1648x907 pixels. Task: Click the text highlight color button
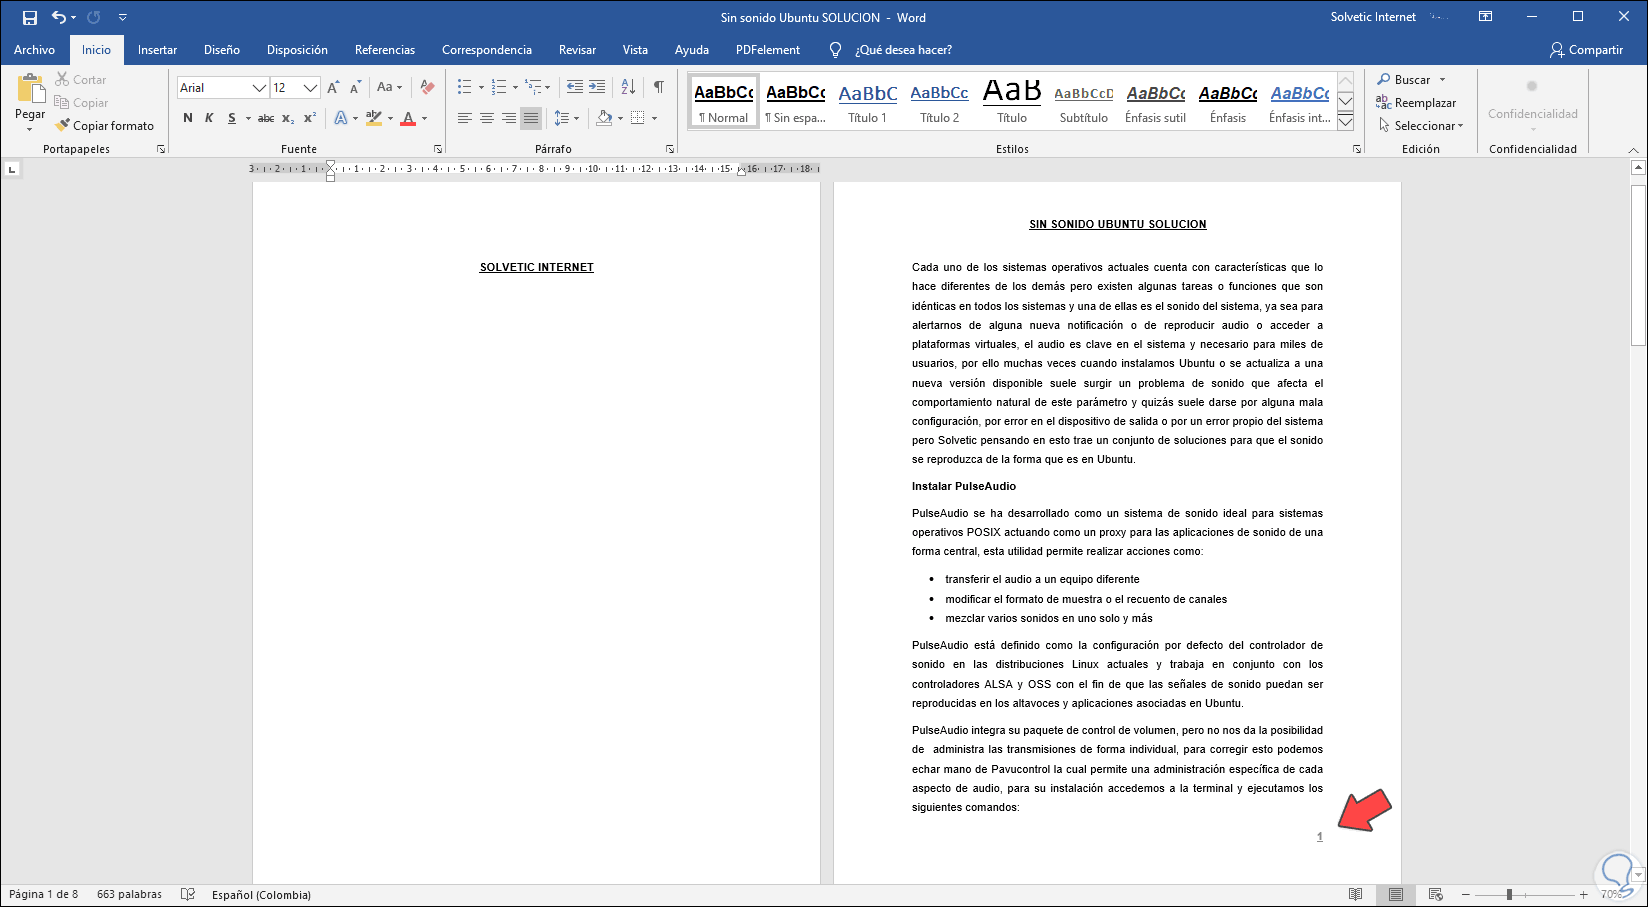pyautogui.click(x=373, y=118)
